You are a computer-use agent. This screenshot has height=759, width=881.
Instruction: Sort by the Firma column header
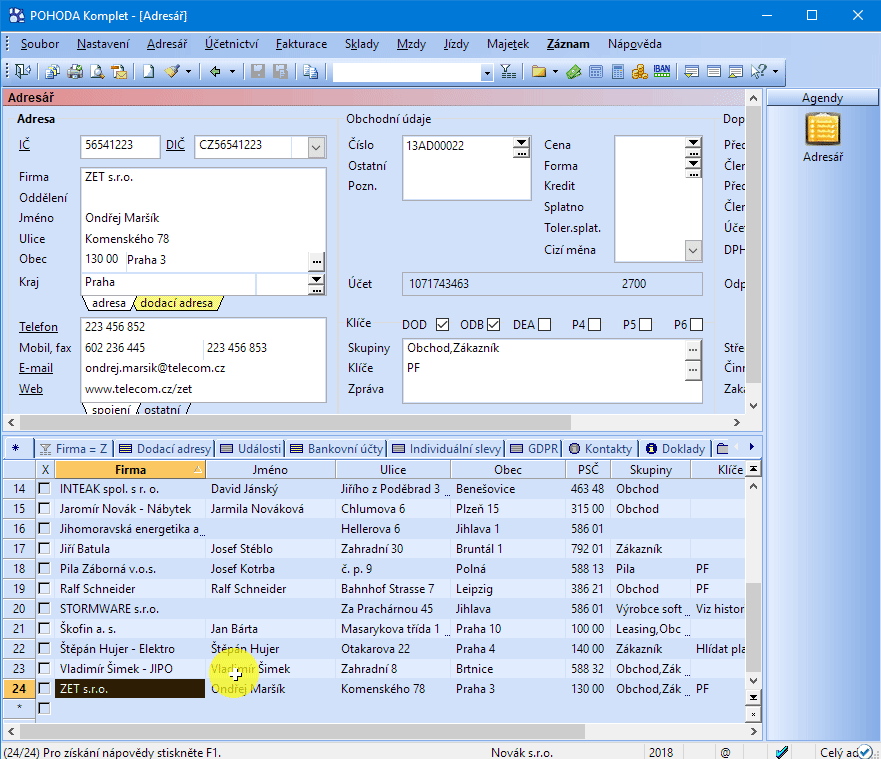point(130,470)
